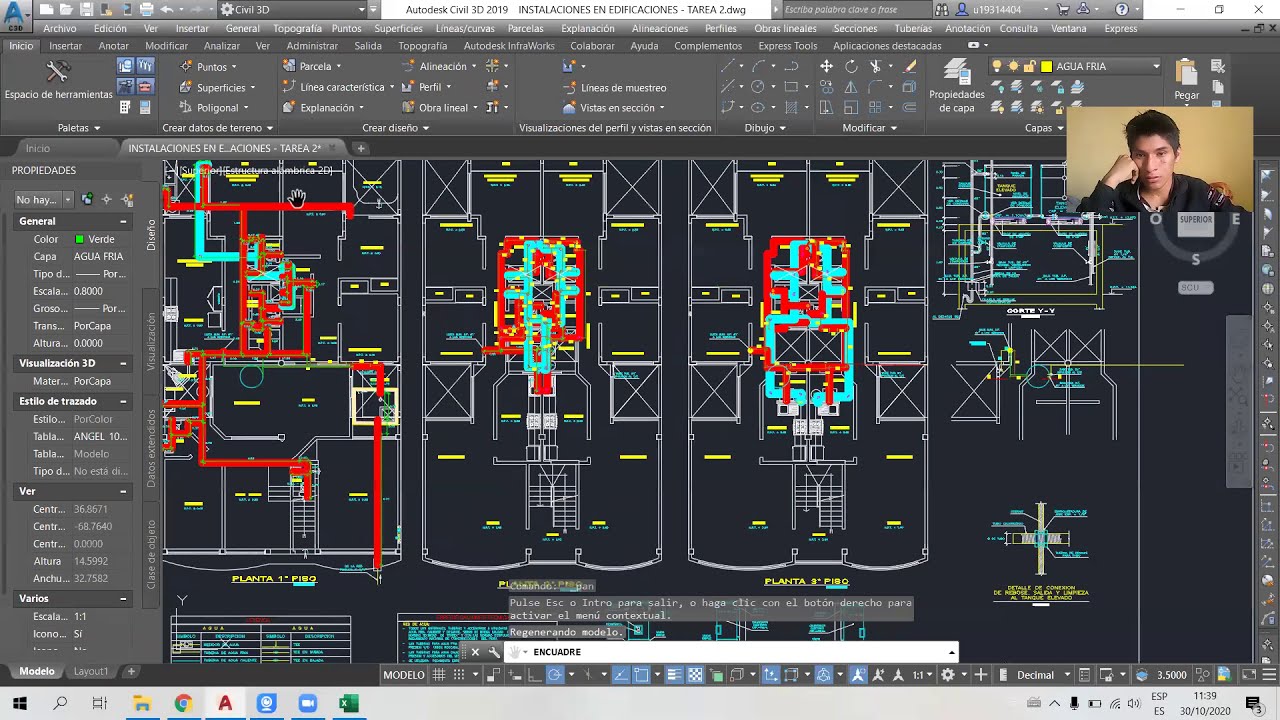Image resolution: width=1280 pixels, height=720 pixels.
Task: Expand the Paletas panel
Action: (79, 128)
